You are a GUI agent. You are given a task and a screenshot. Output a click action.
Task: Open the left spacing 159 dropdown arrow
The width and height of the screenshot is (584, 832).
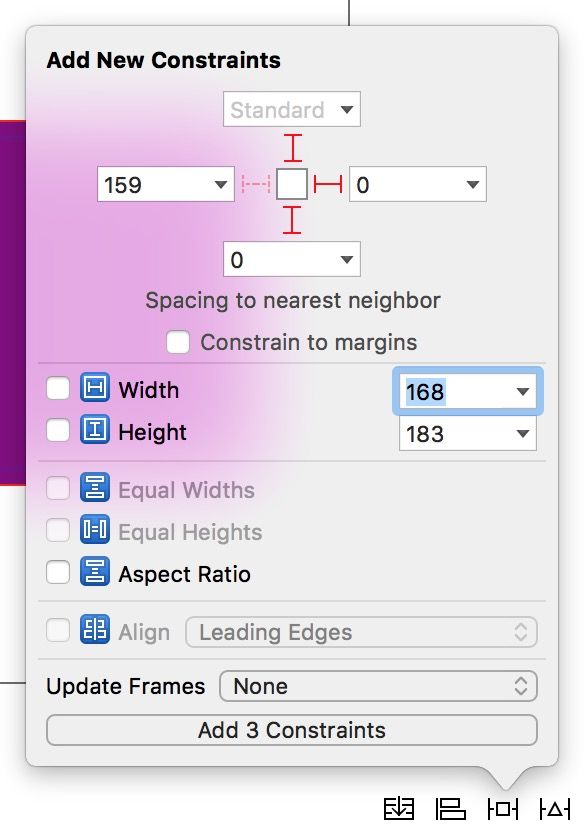(221, 185)
